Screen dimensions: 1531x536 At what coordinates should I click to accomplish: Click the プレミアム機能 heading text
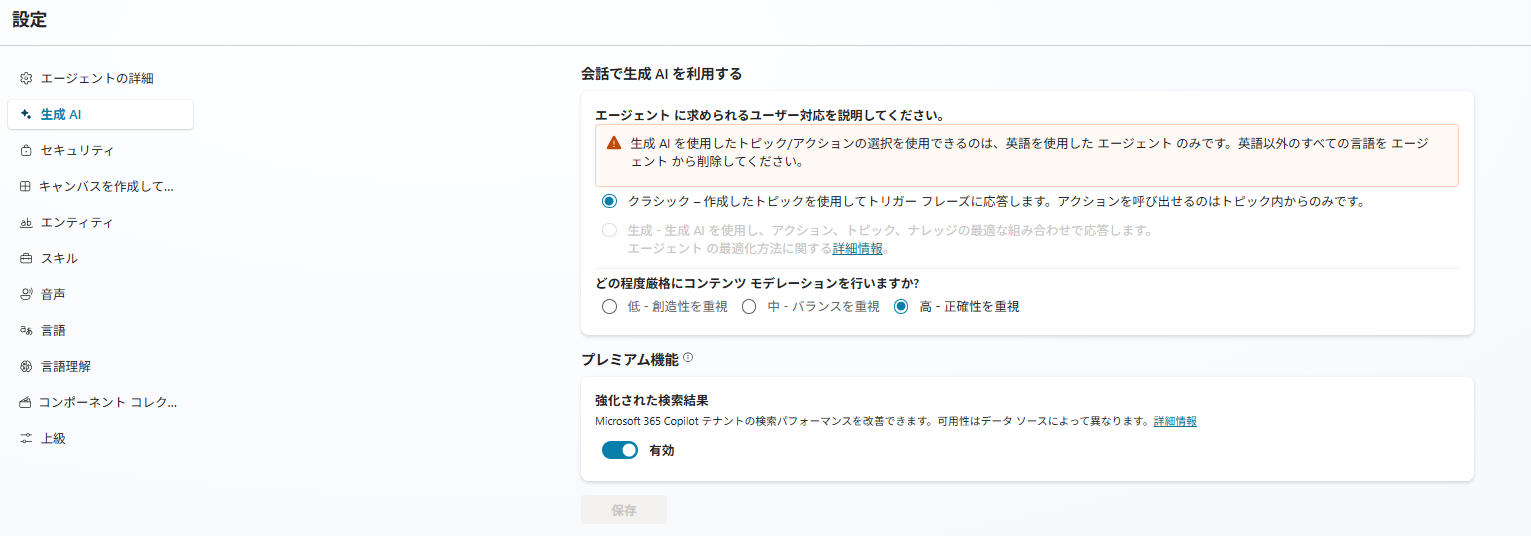tap(630, 359)
